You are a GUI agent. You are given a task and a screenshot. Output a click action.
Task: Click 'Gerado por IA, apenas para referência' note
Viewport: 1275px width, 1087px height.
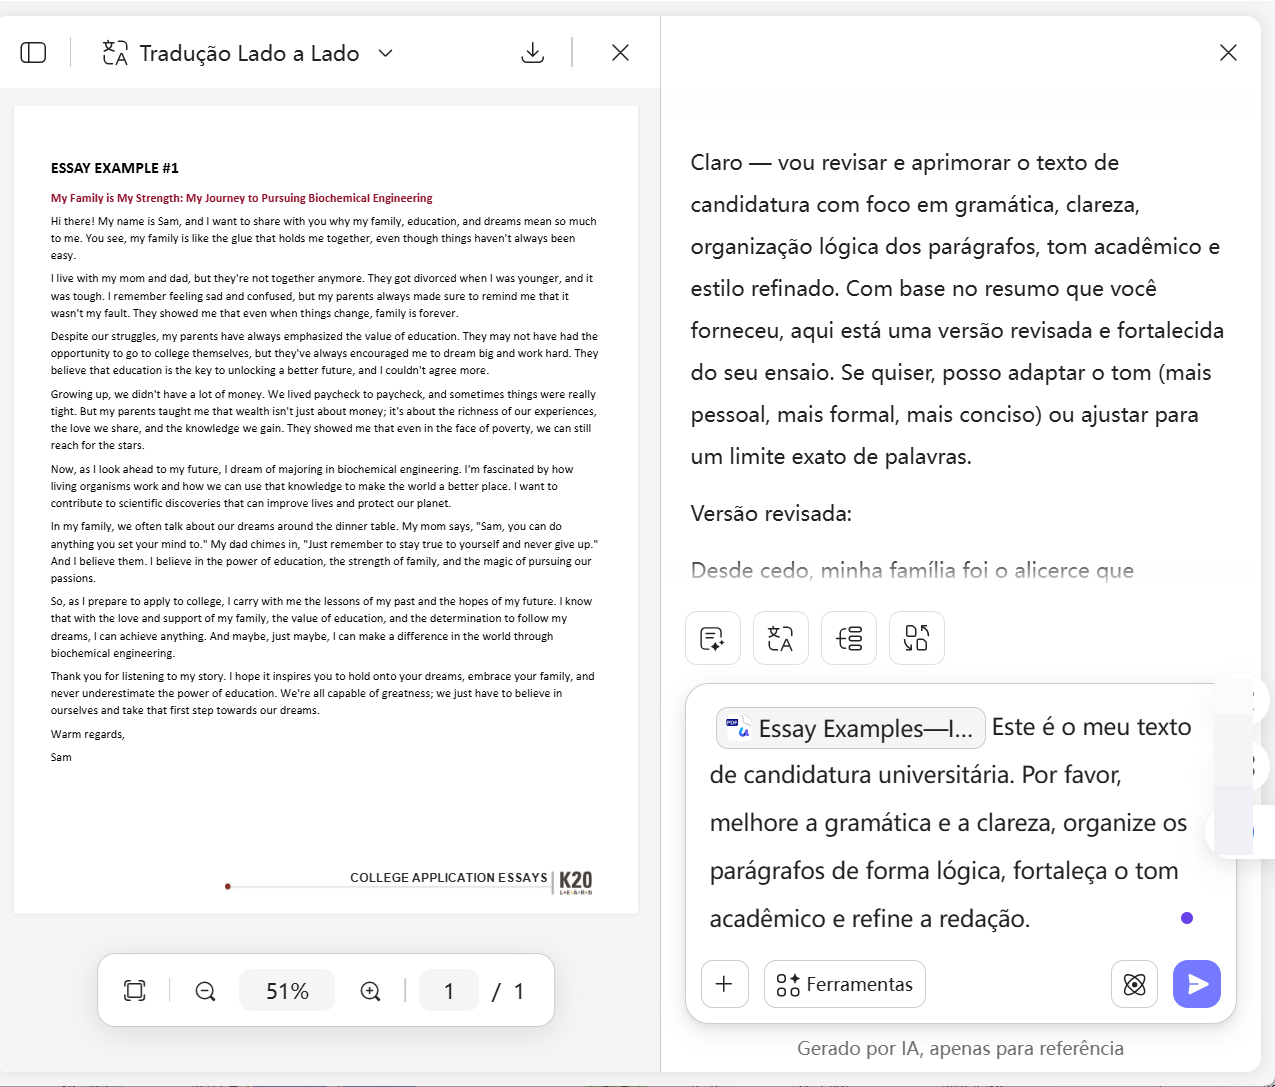pos(960,1048)
